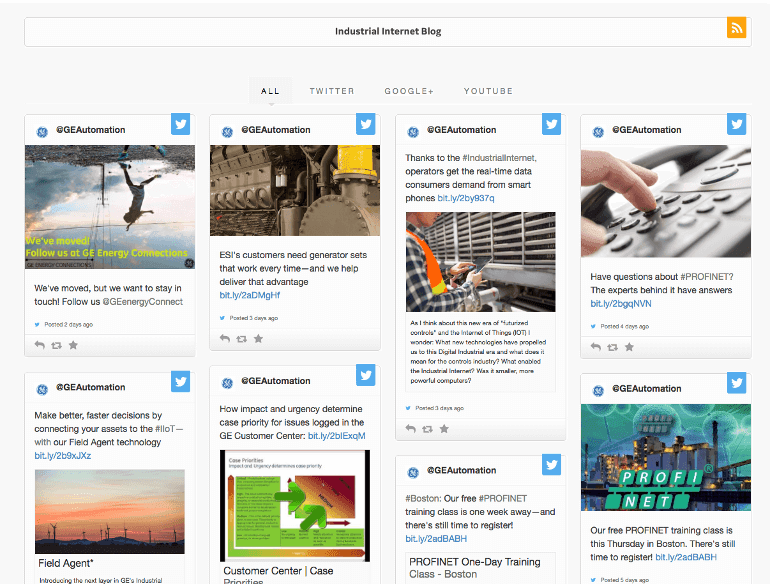Switch to the GOOGLE+ filter tab
Image resolution: width=770 pixels, height=584 pixels.
click(x=409, y=91)
